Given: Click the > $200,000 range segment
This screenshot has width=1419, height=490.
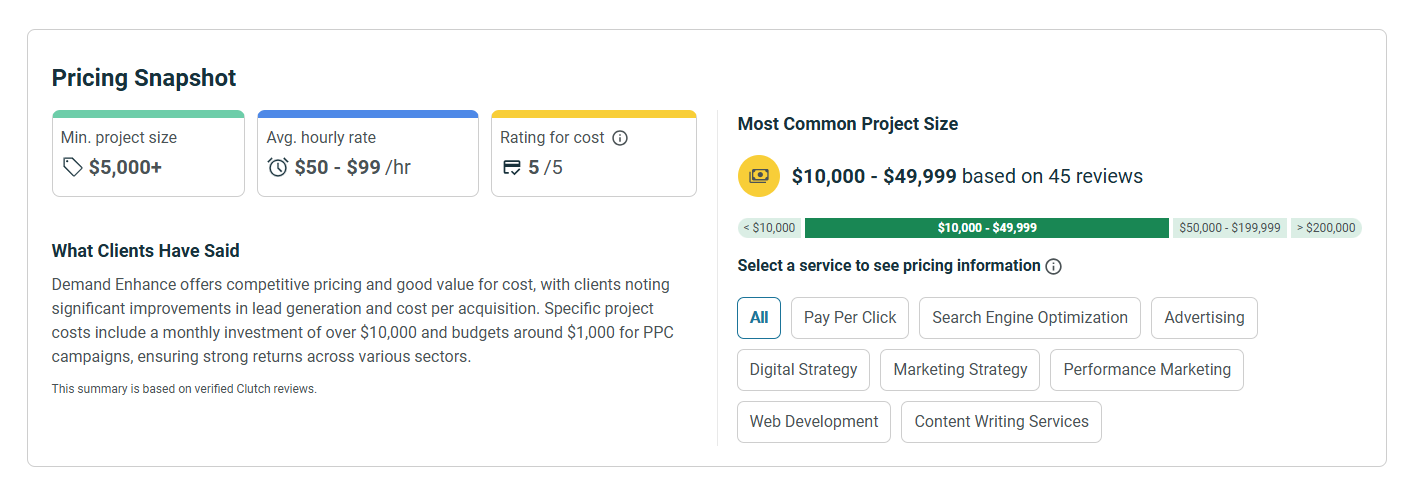Looking at the screenshot, I should point(1326,228).
